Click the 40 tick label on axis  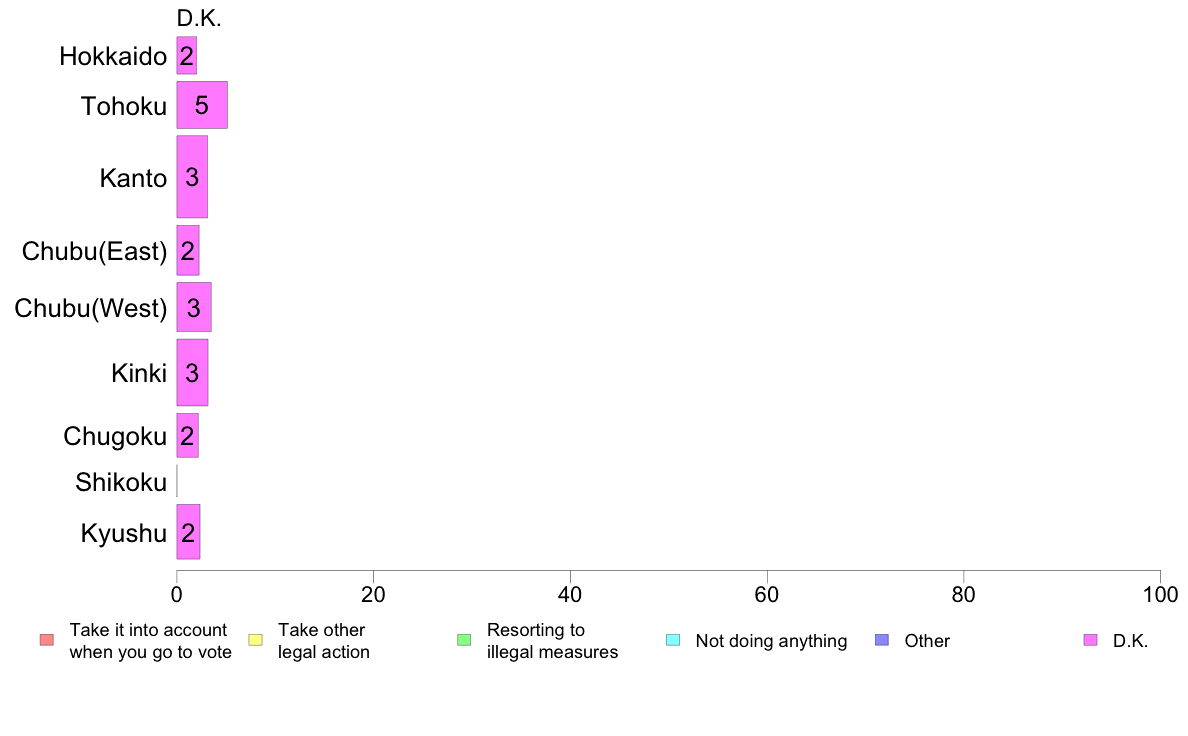click(570, 595)
